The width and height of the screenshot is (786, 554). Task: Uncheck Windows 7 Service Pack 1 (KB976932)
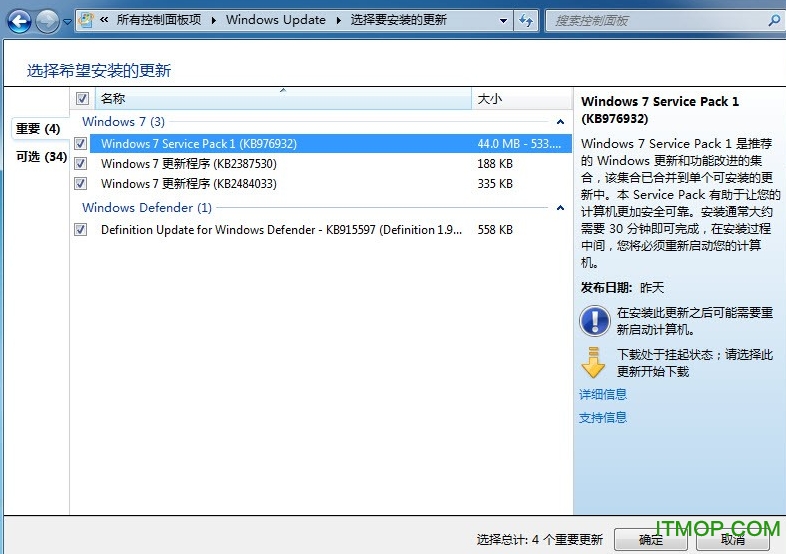coord(81,144)
